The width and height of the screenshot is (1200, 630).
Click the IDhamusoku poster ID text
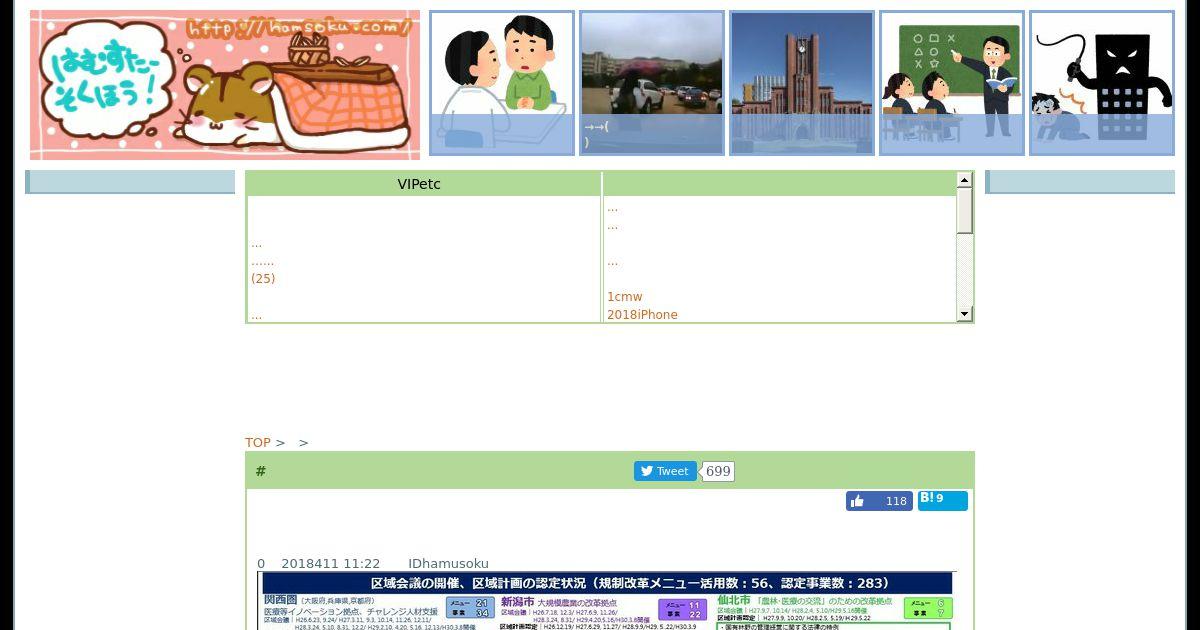point(449,564)
